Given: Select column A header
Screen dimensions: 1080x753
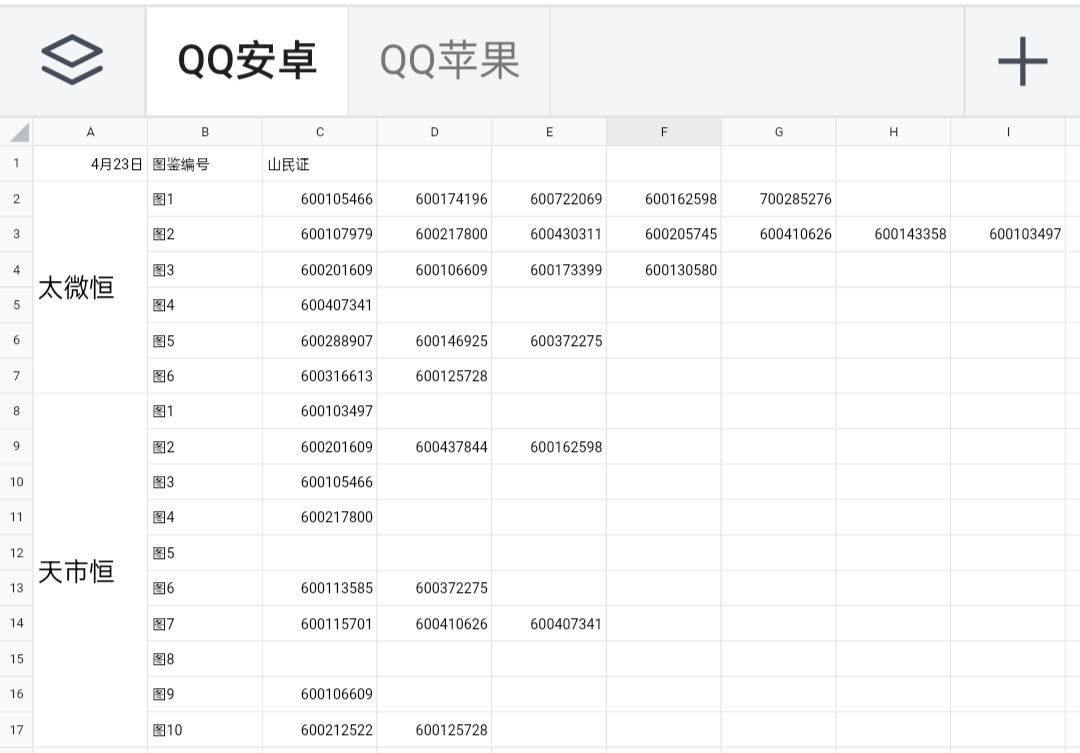Looking at the screenshot, I should tap(91, 132).
